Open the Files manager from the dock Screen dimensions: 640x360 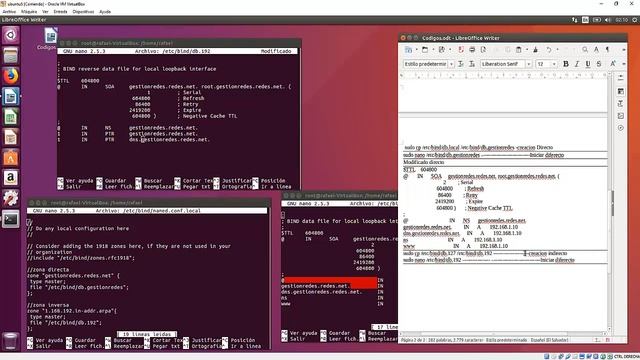(11, 56)
